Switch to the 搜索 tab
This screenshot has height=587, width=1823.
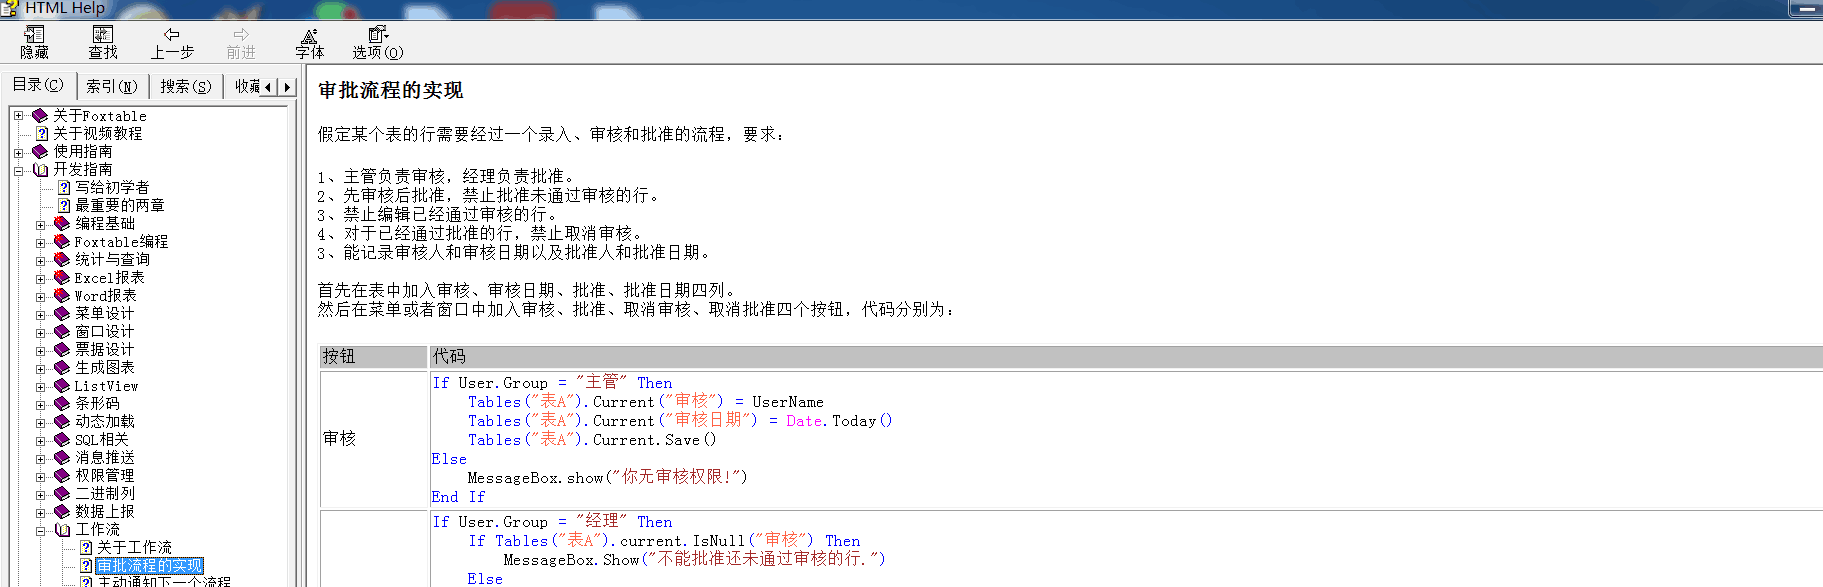pyautogui.click(x=186, y=86)
